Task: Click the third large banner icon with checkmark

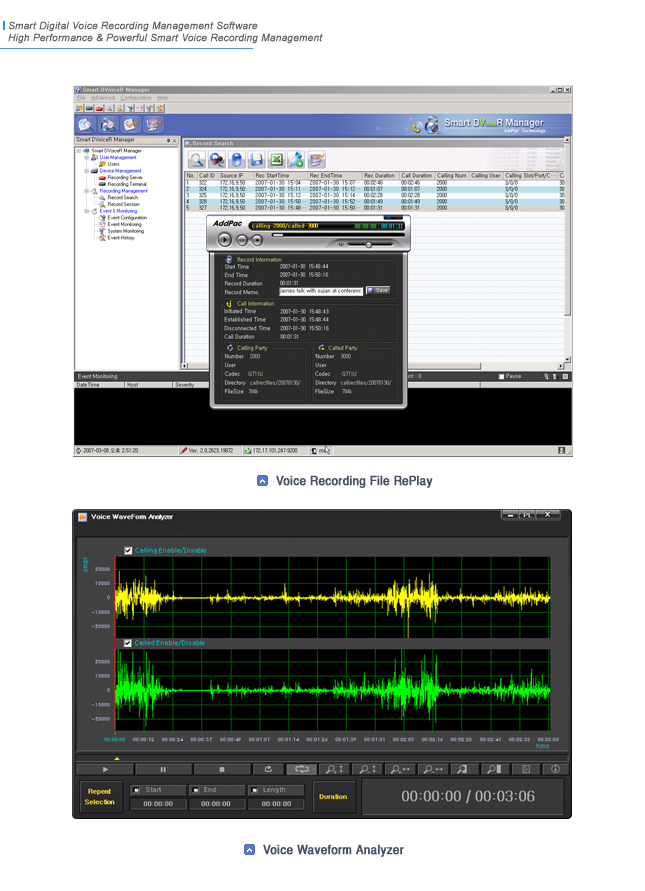Action: coord(131,124)
